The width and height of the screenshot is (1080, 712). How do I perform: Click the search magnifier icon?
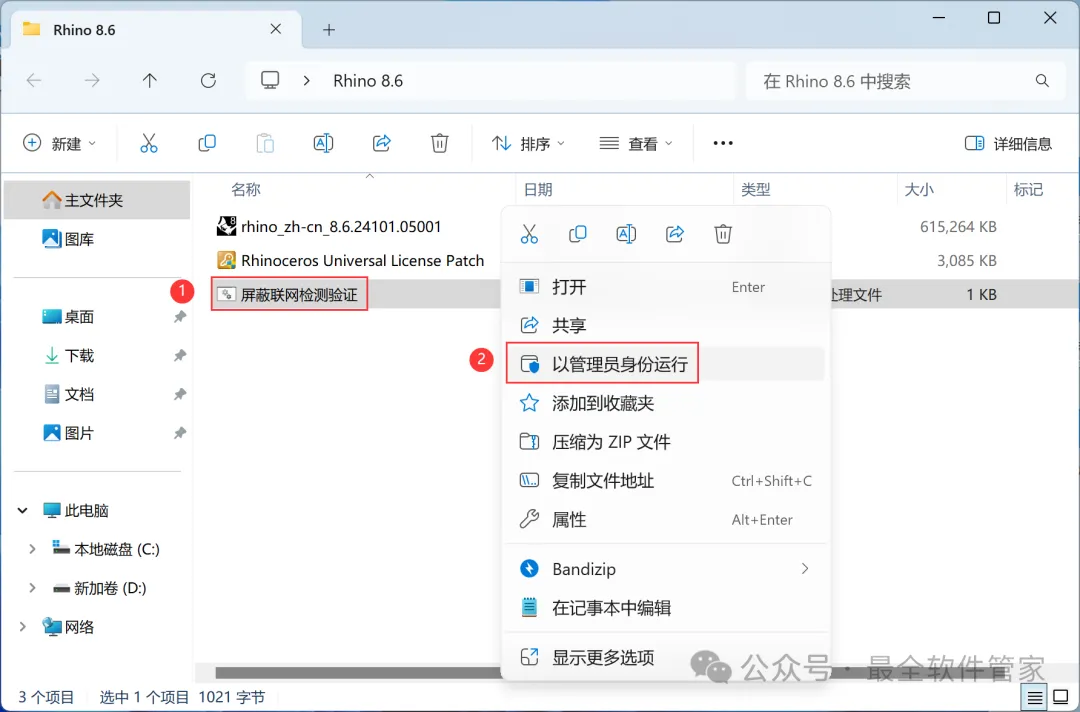[1042, 81]
